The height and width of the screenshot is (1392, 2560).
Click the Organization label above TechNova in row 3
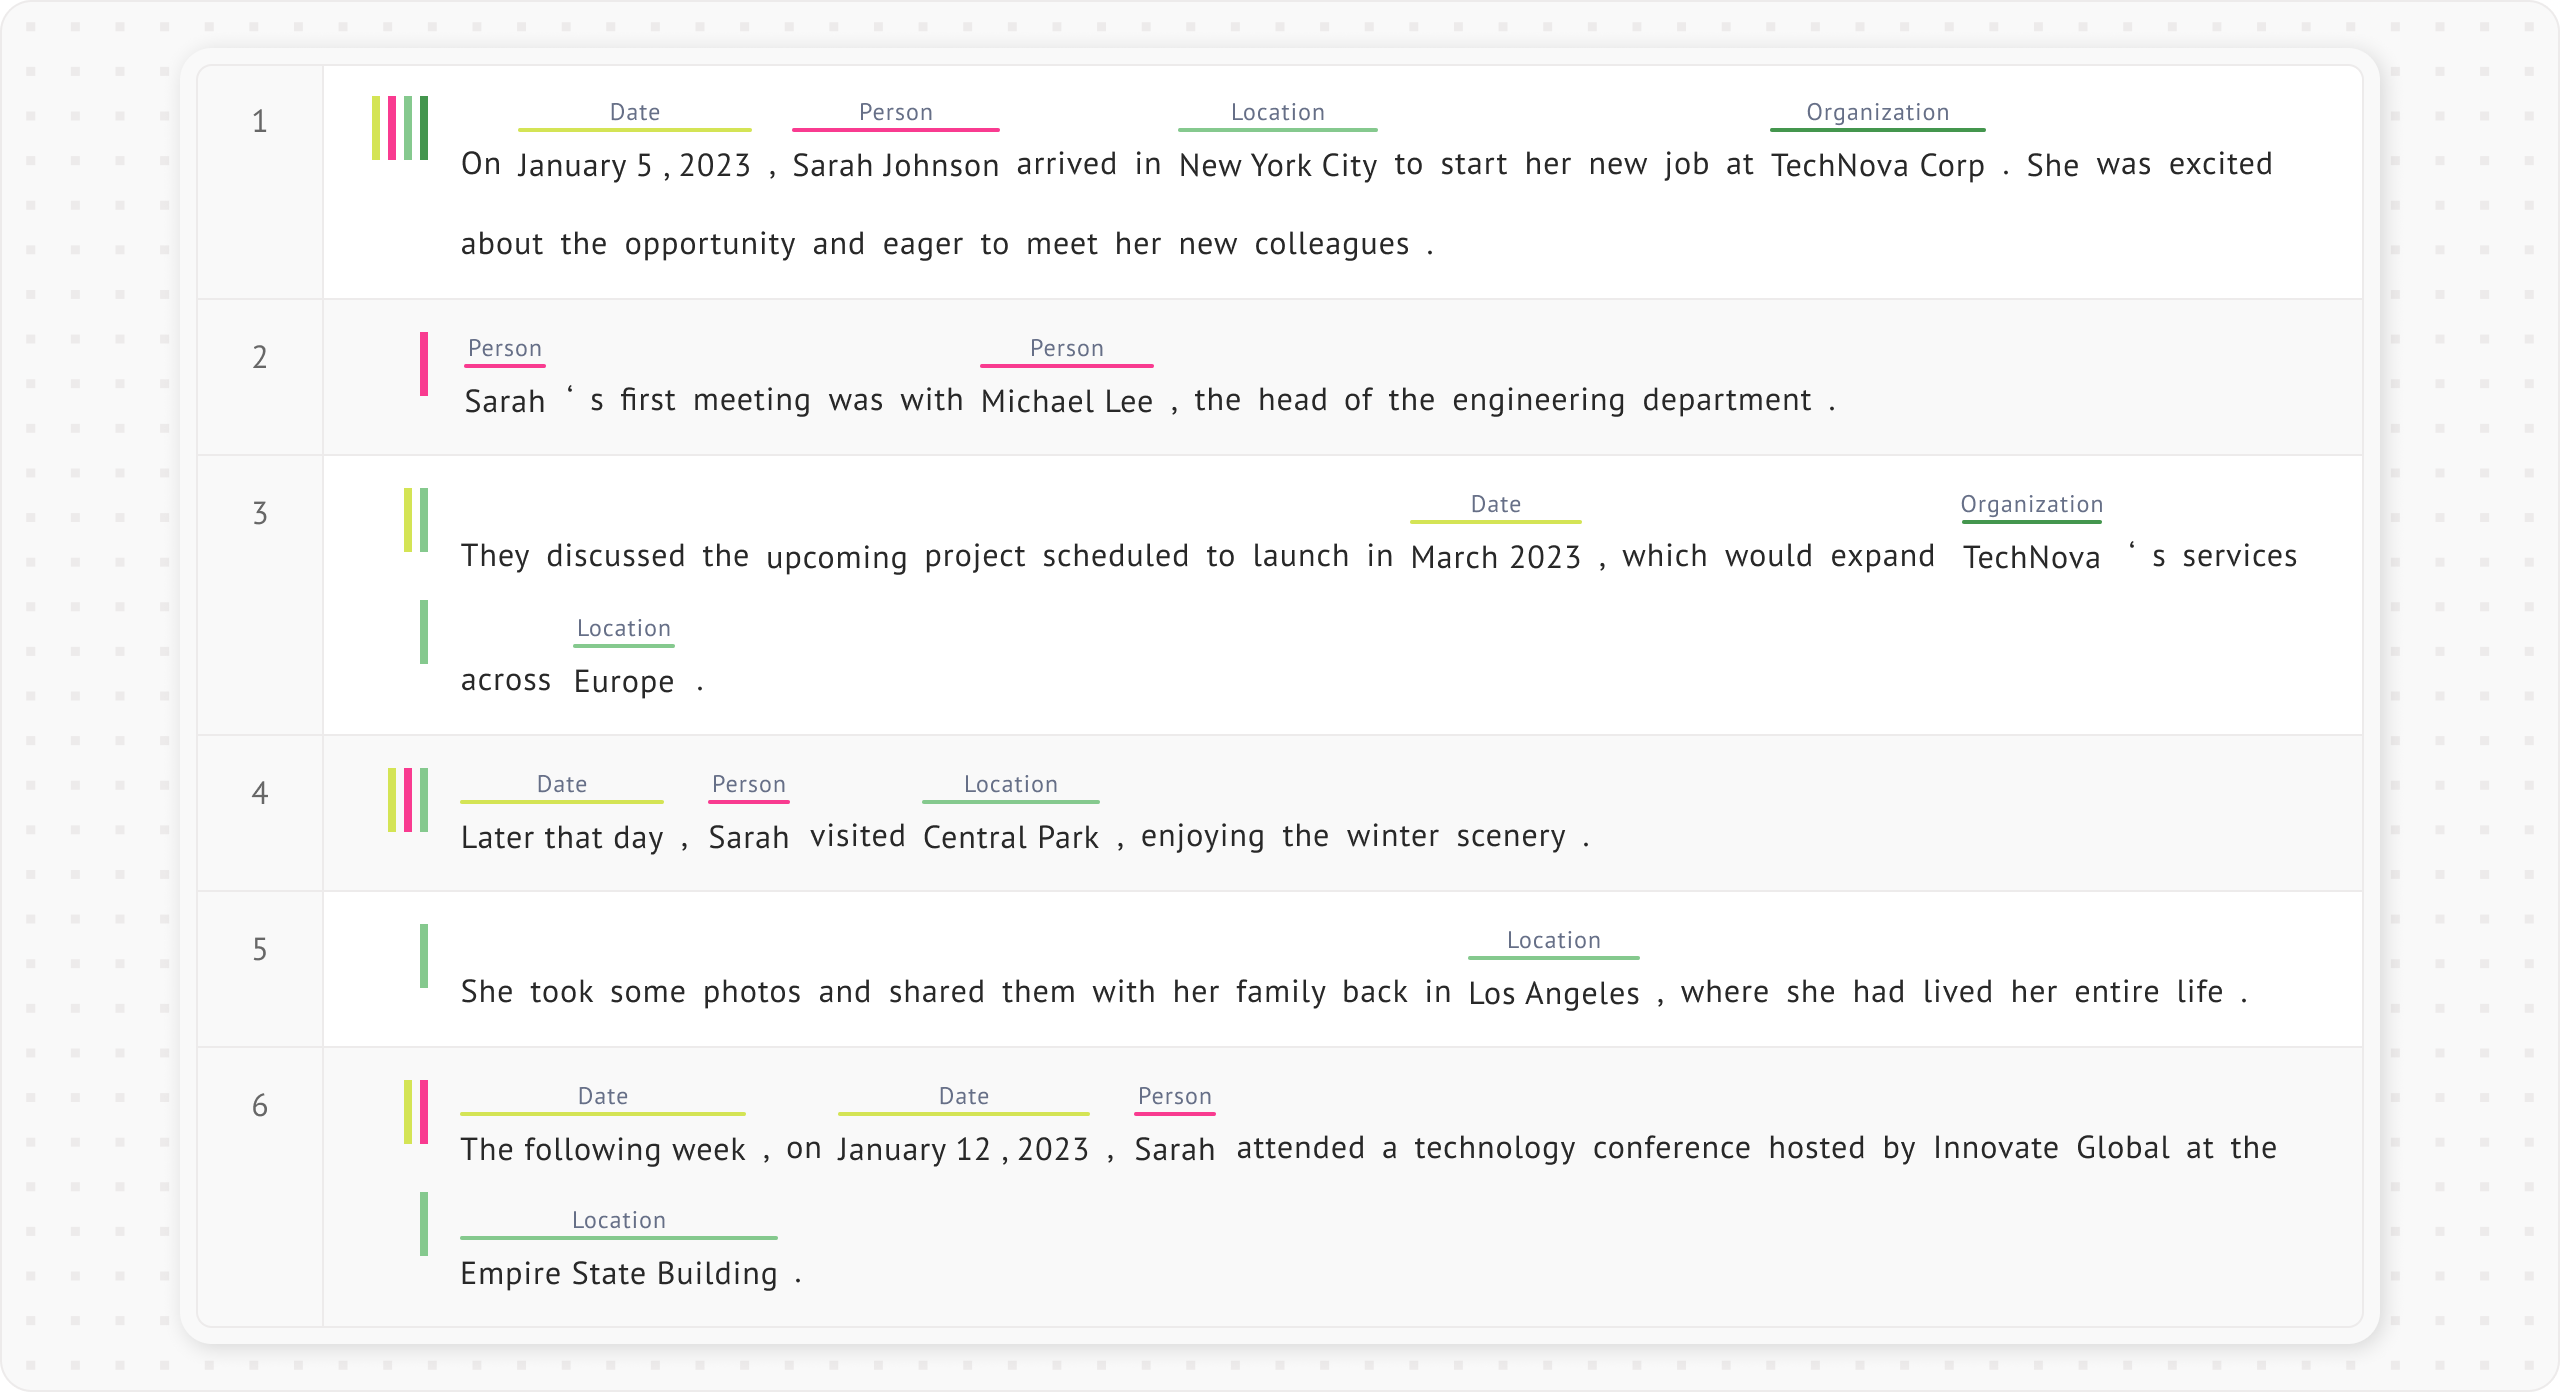2031,504
